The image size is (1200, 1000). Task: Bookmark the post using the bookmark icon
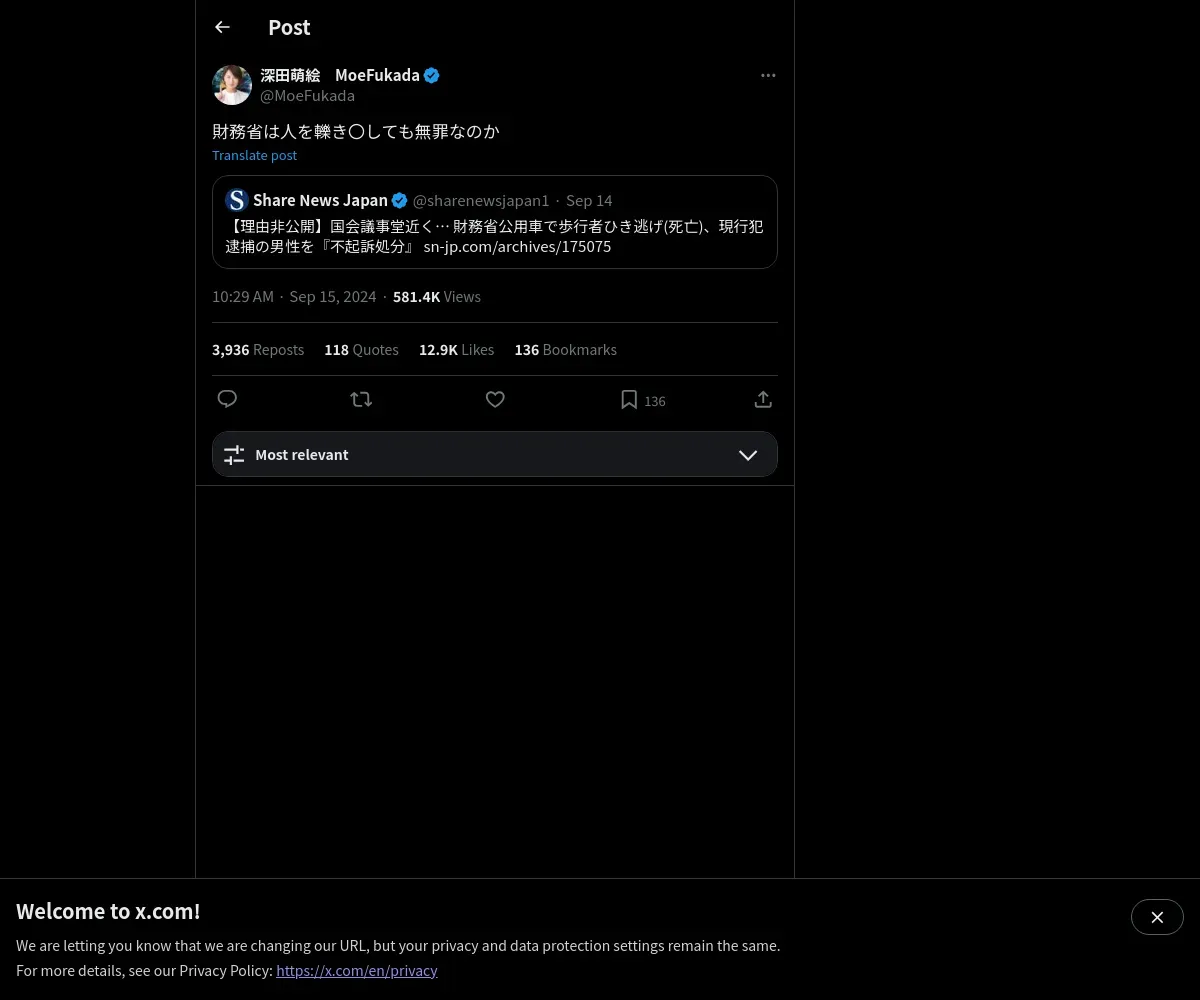629,400
